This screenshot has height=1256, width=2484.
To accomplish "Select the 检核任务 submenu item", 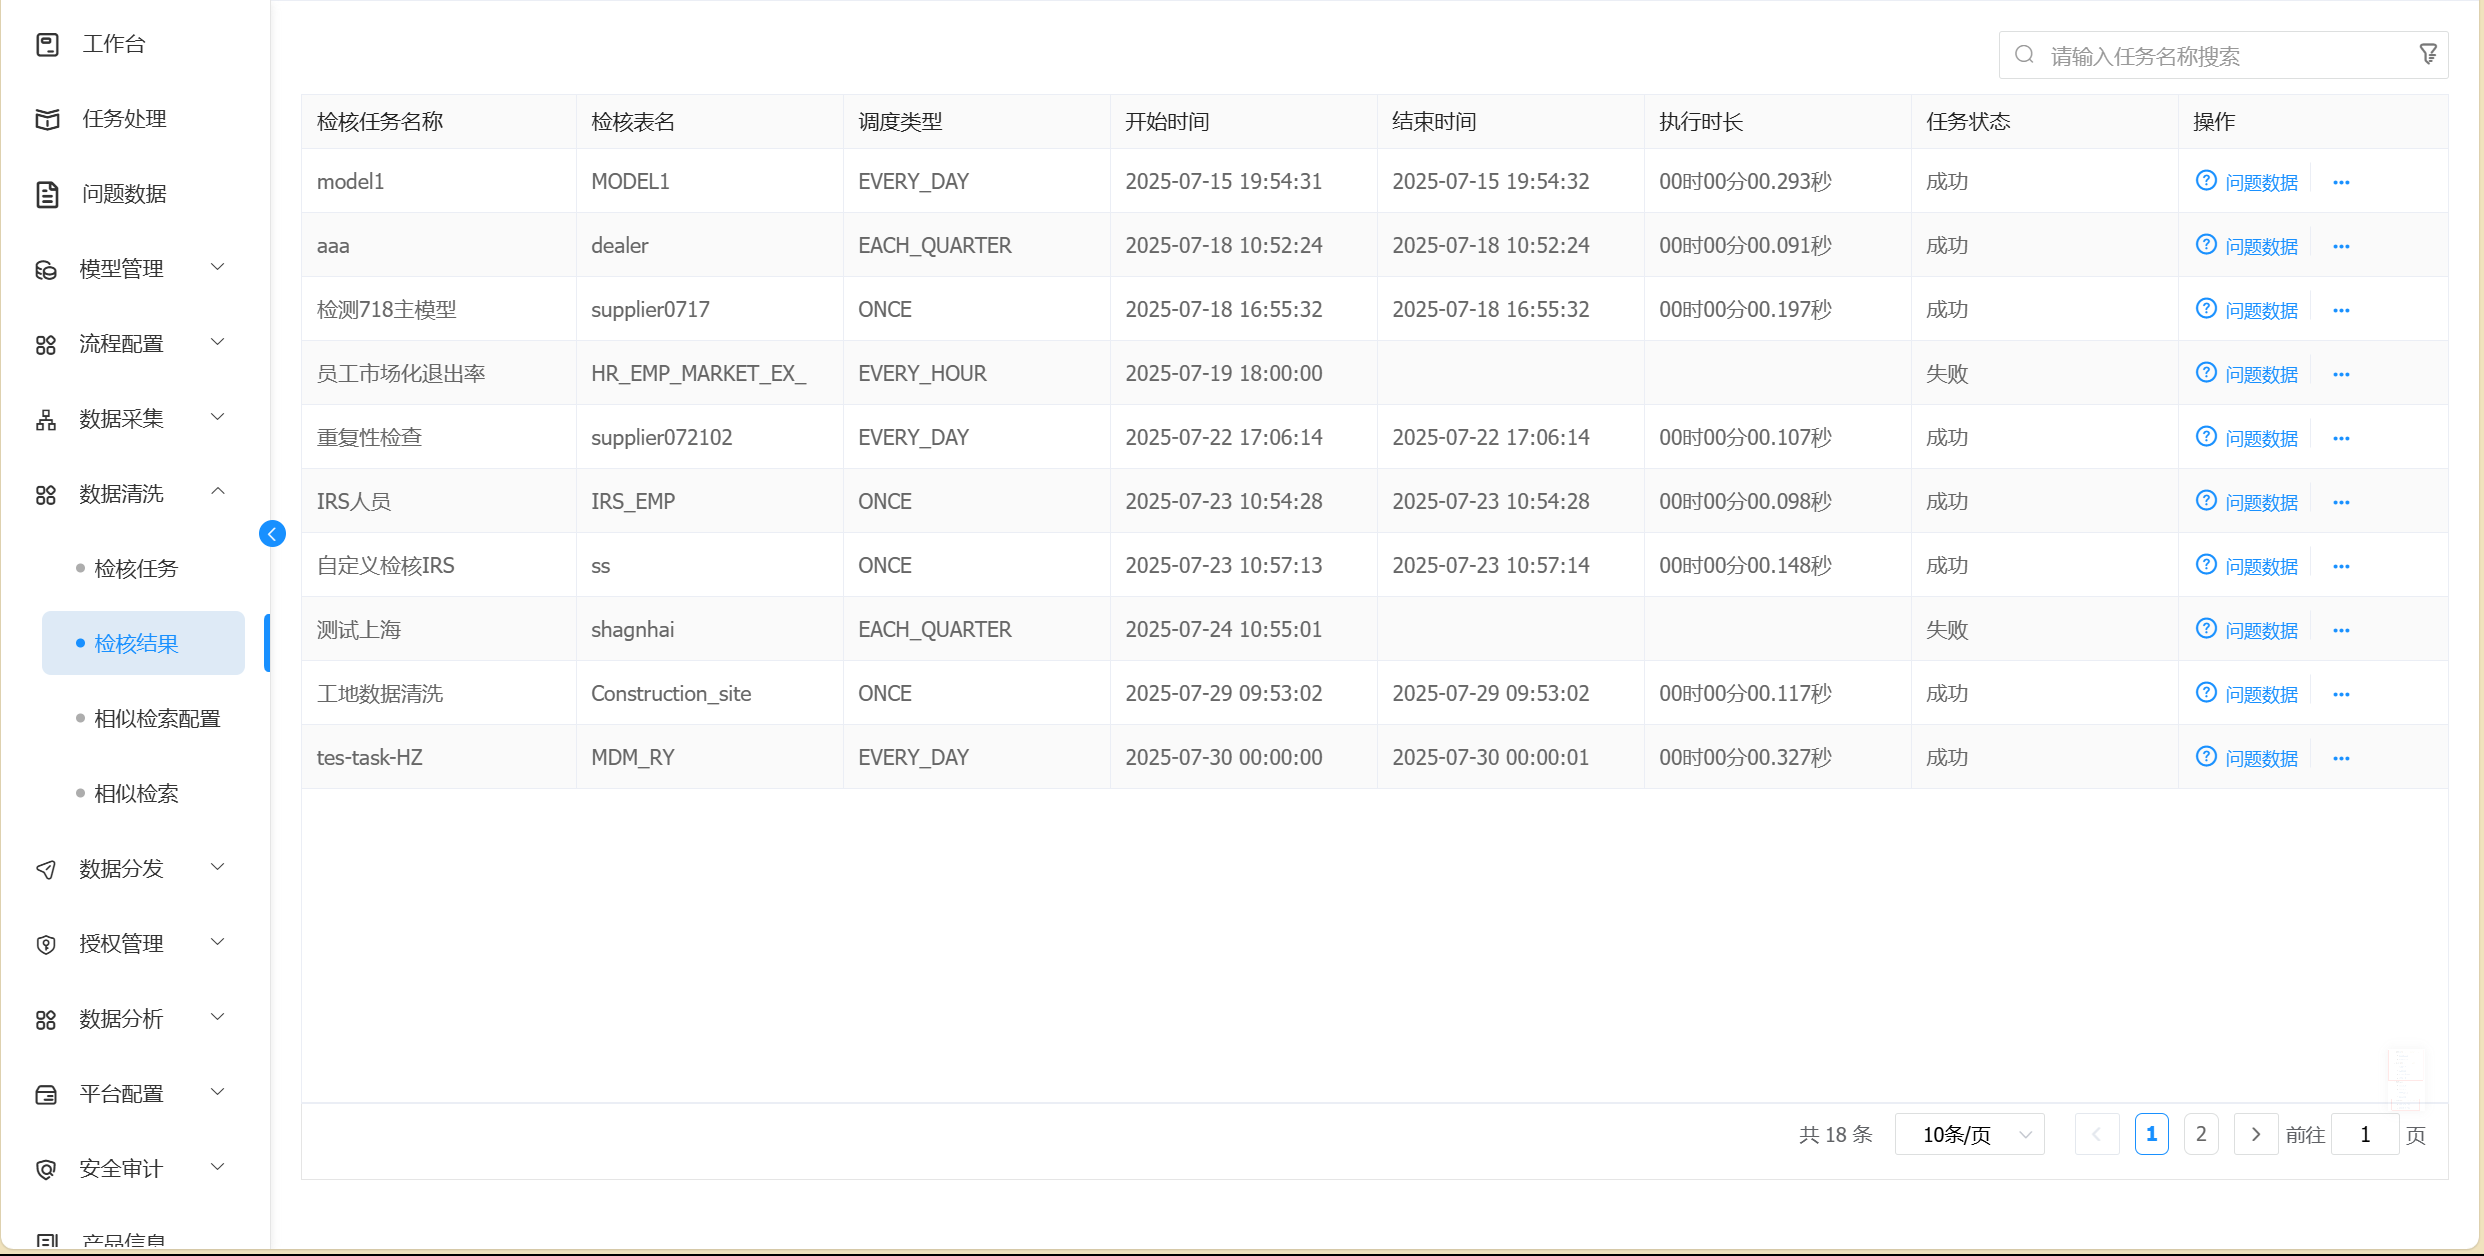I will (x=136, y=568).
